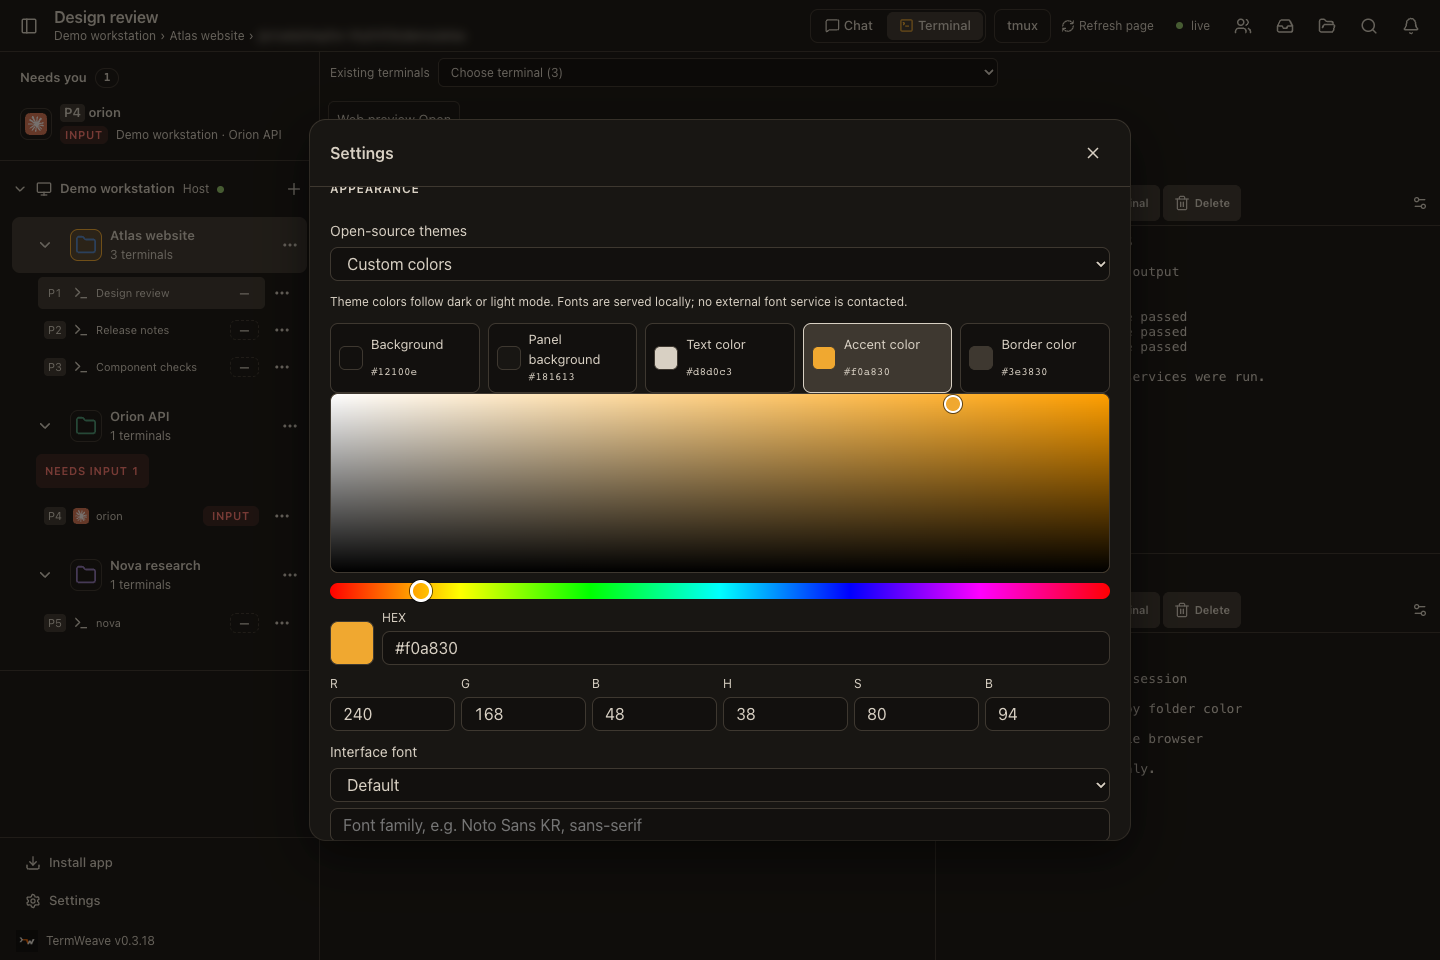Open Nova research project options menu
1440x960 pixels.
pyautogui.click(x=290, y=575)
